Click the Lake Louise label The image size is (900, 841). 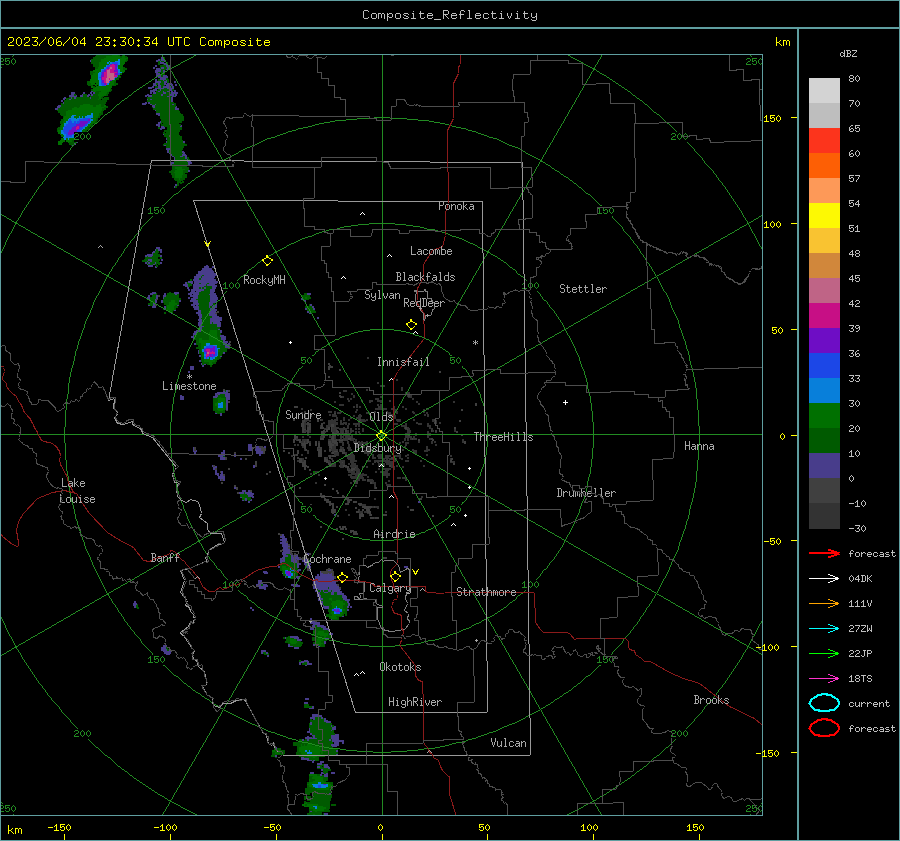77,491
